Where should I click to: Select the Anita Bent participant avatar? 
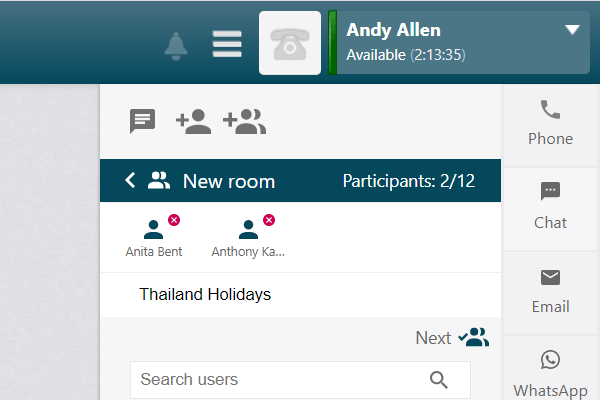pyautogui.click(x=153, y=230)
